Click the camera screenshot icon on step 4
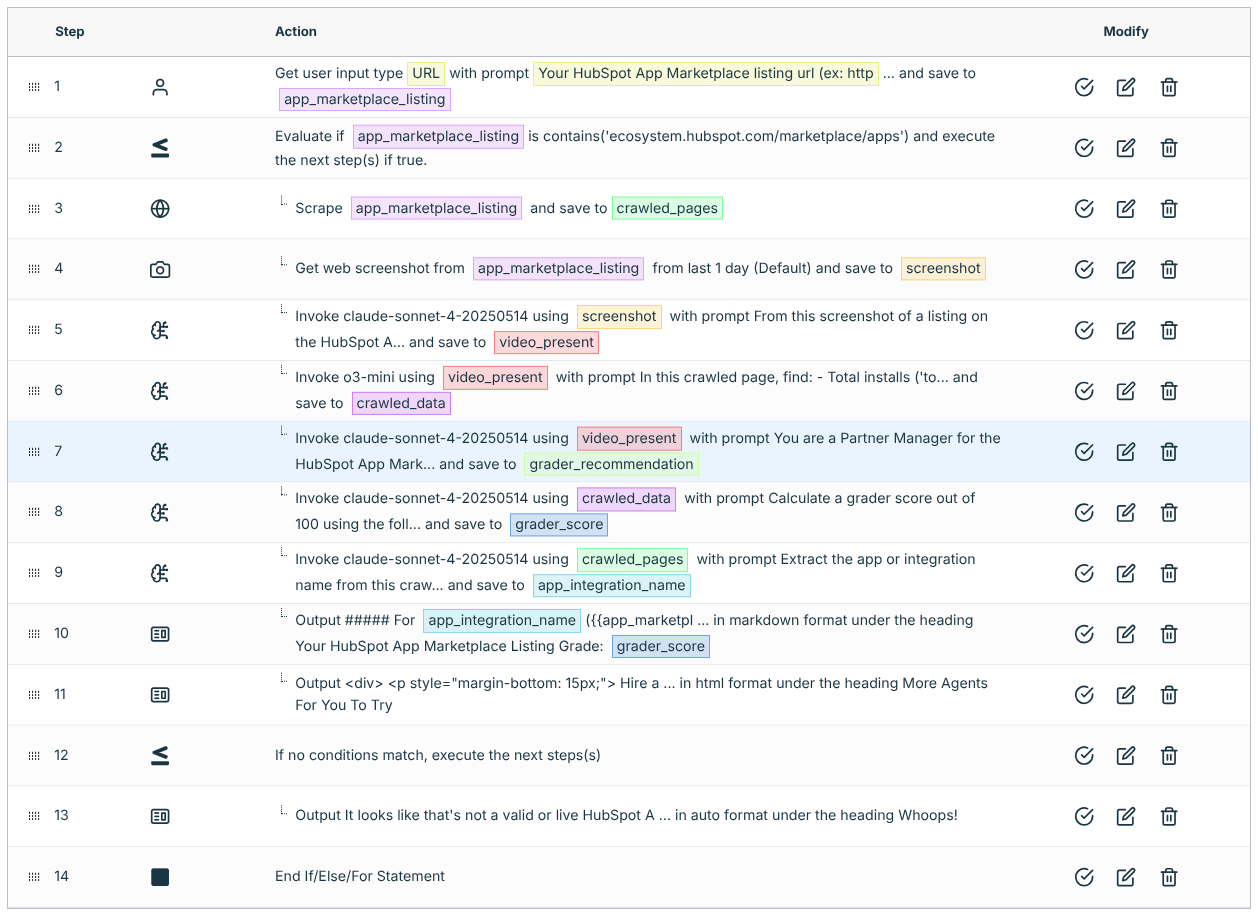 [x=160, y=269]
